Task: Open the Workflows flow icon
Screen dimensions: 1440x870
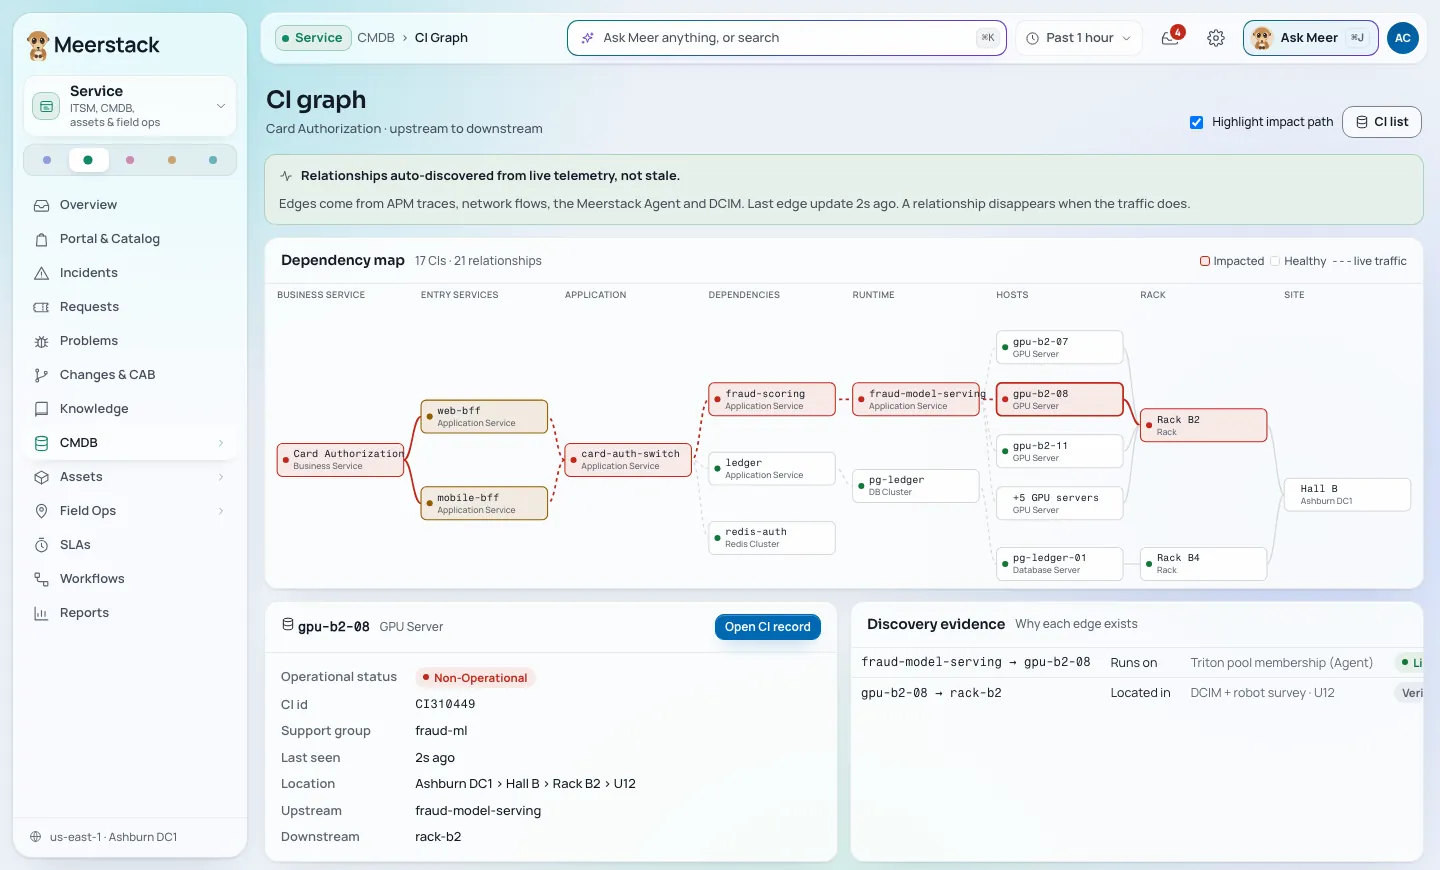Action: (x=41, y=579)
